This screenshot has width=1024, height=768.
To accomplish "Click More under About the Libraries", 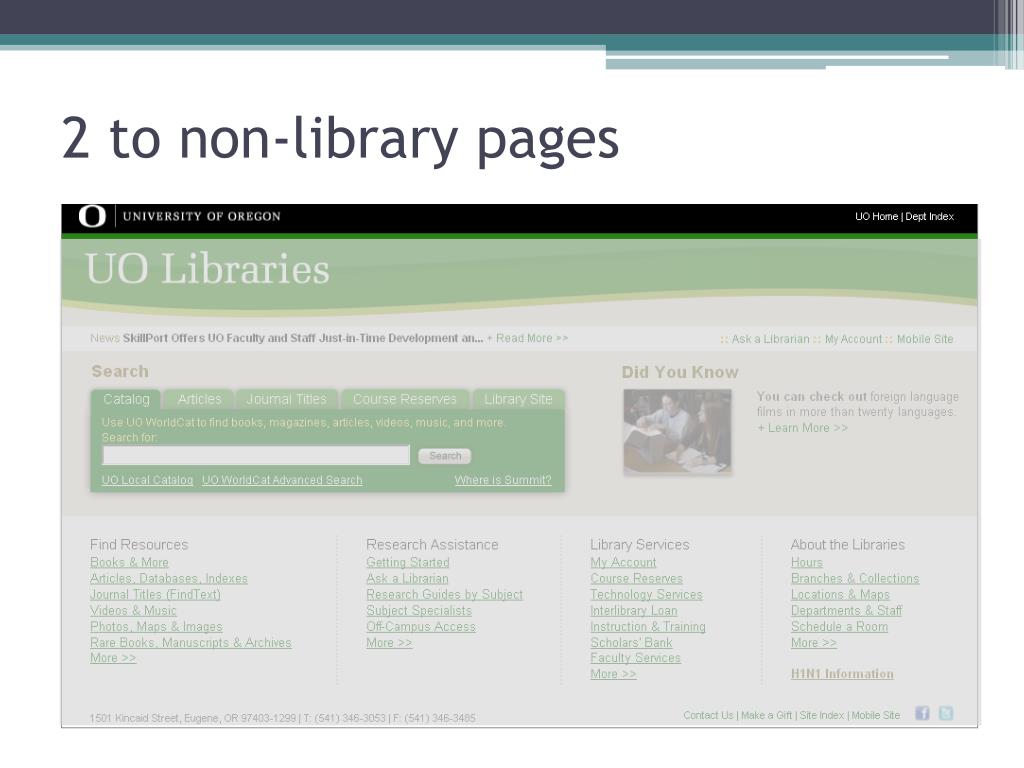I will [x=814, y=643].
